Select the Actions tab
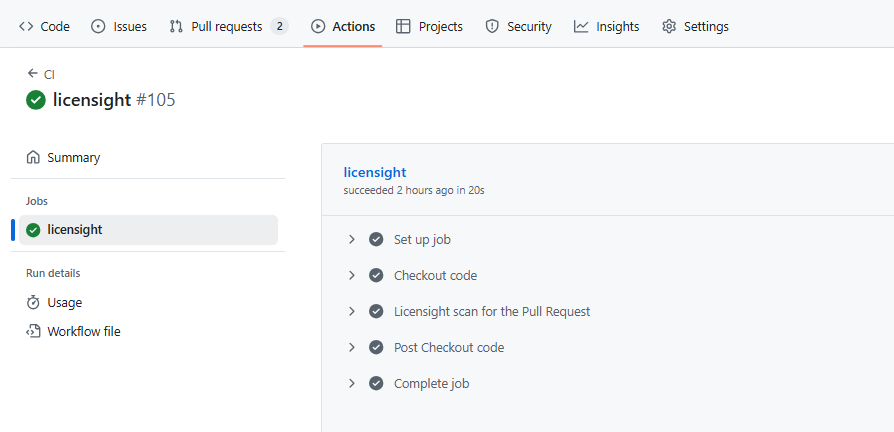 point(343,26)
